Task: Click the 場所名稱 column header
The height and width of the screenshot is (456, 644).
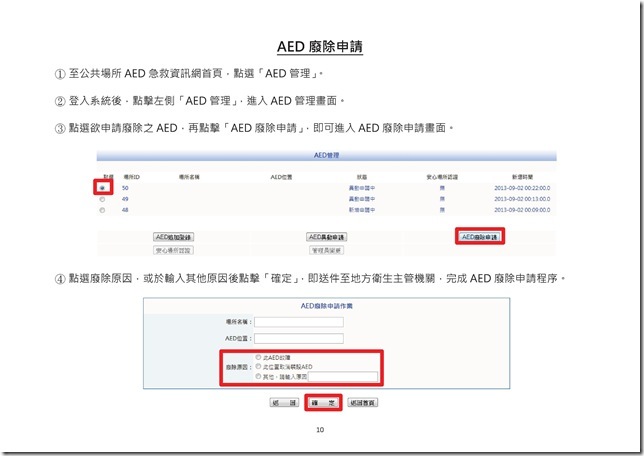Action: coord(189,177)
